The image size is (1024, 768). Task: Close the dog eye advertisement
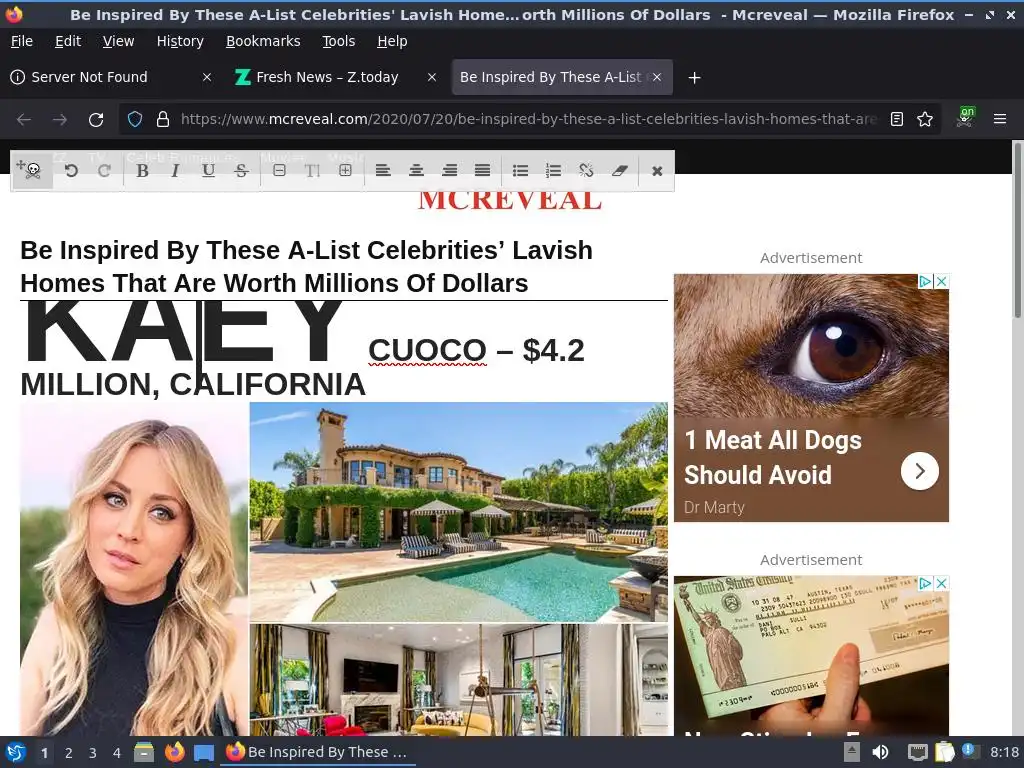941,281
